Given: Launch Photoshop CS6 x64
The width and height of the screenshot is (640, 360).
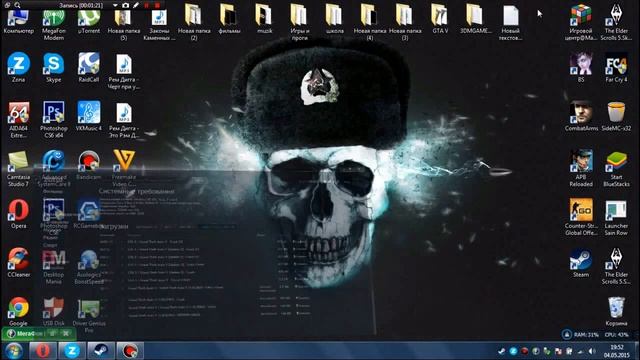Looking at the screenshot, I should [53, 120].
